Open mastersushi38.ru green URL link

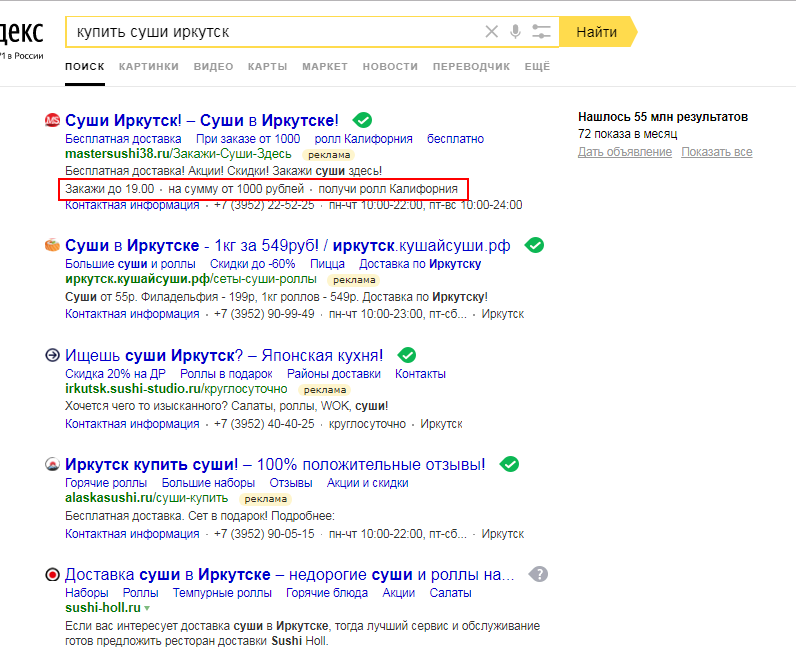[x=178, y=154]
